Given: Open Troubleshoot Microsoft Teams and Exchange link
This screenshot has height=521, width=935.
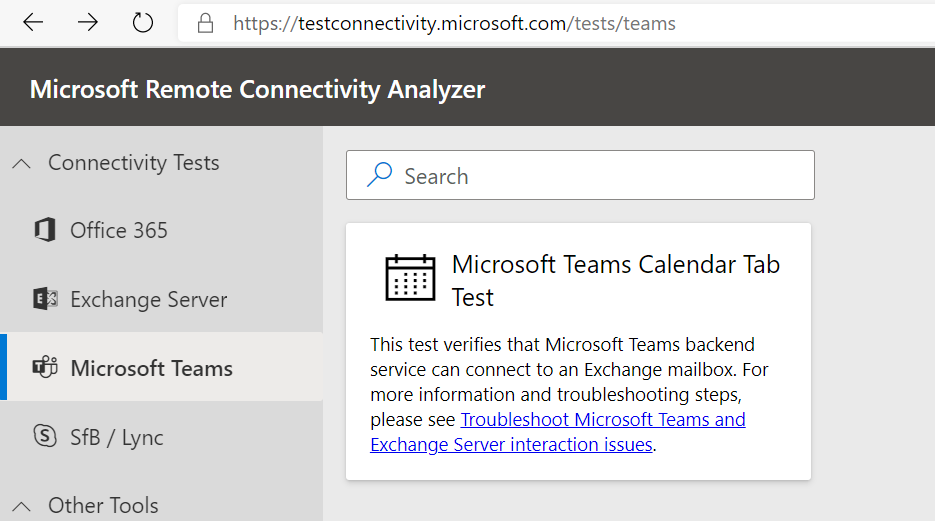Looking at the screenshot, I should pyautogui.click(x=603, y=420).
